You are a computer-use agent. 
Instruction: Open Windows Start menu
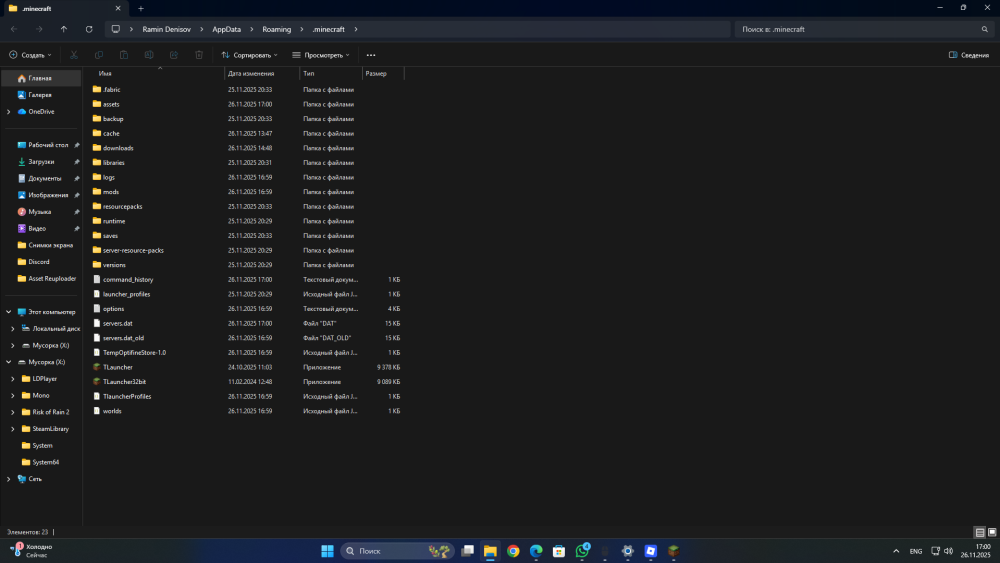(327, 551)
